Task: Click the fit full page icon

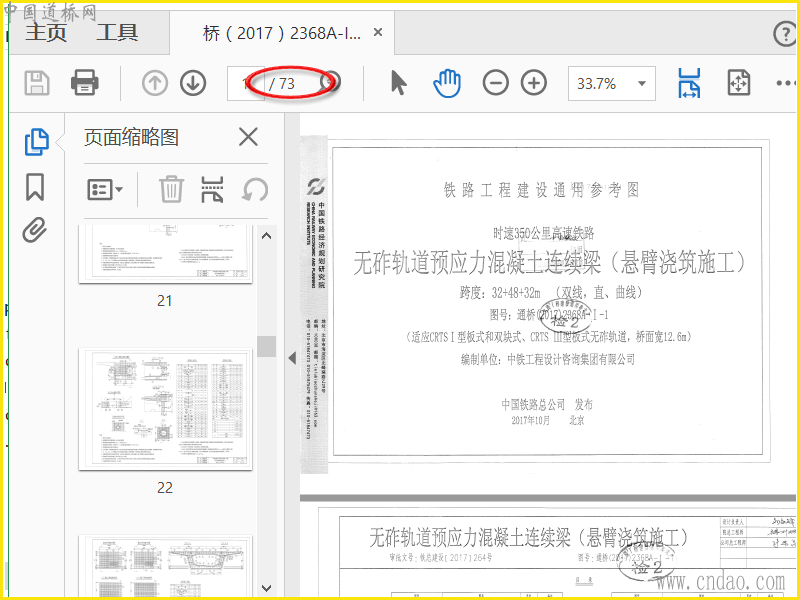Action: [x=739, y=83]
